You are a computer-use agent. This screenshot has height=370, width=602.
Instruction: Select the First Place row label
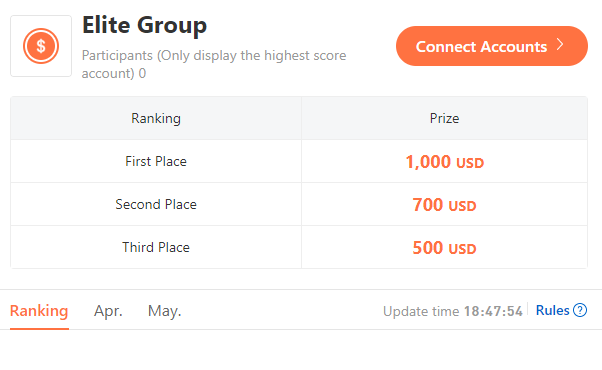pos(156,161)
